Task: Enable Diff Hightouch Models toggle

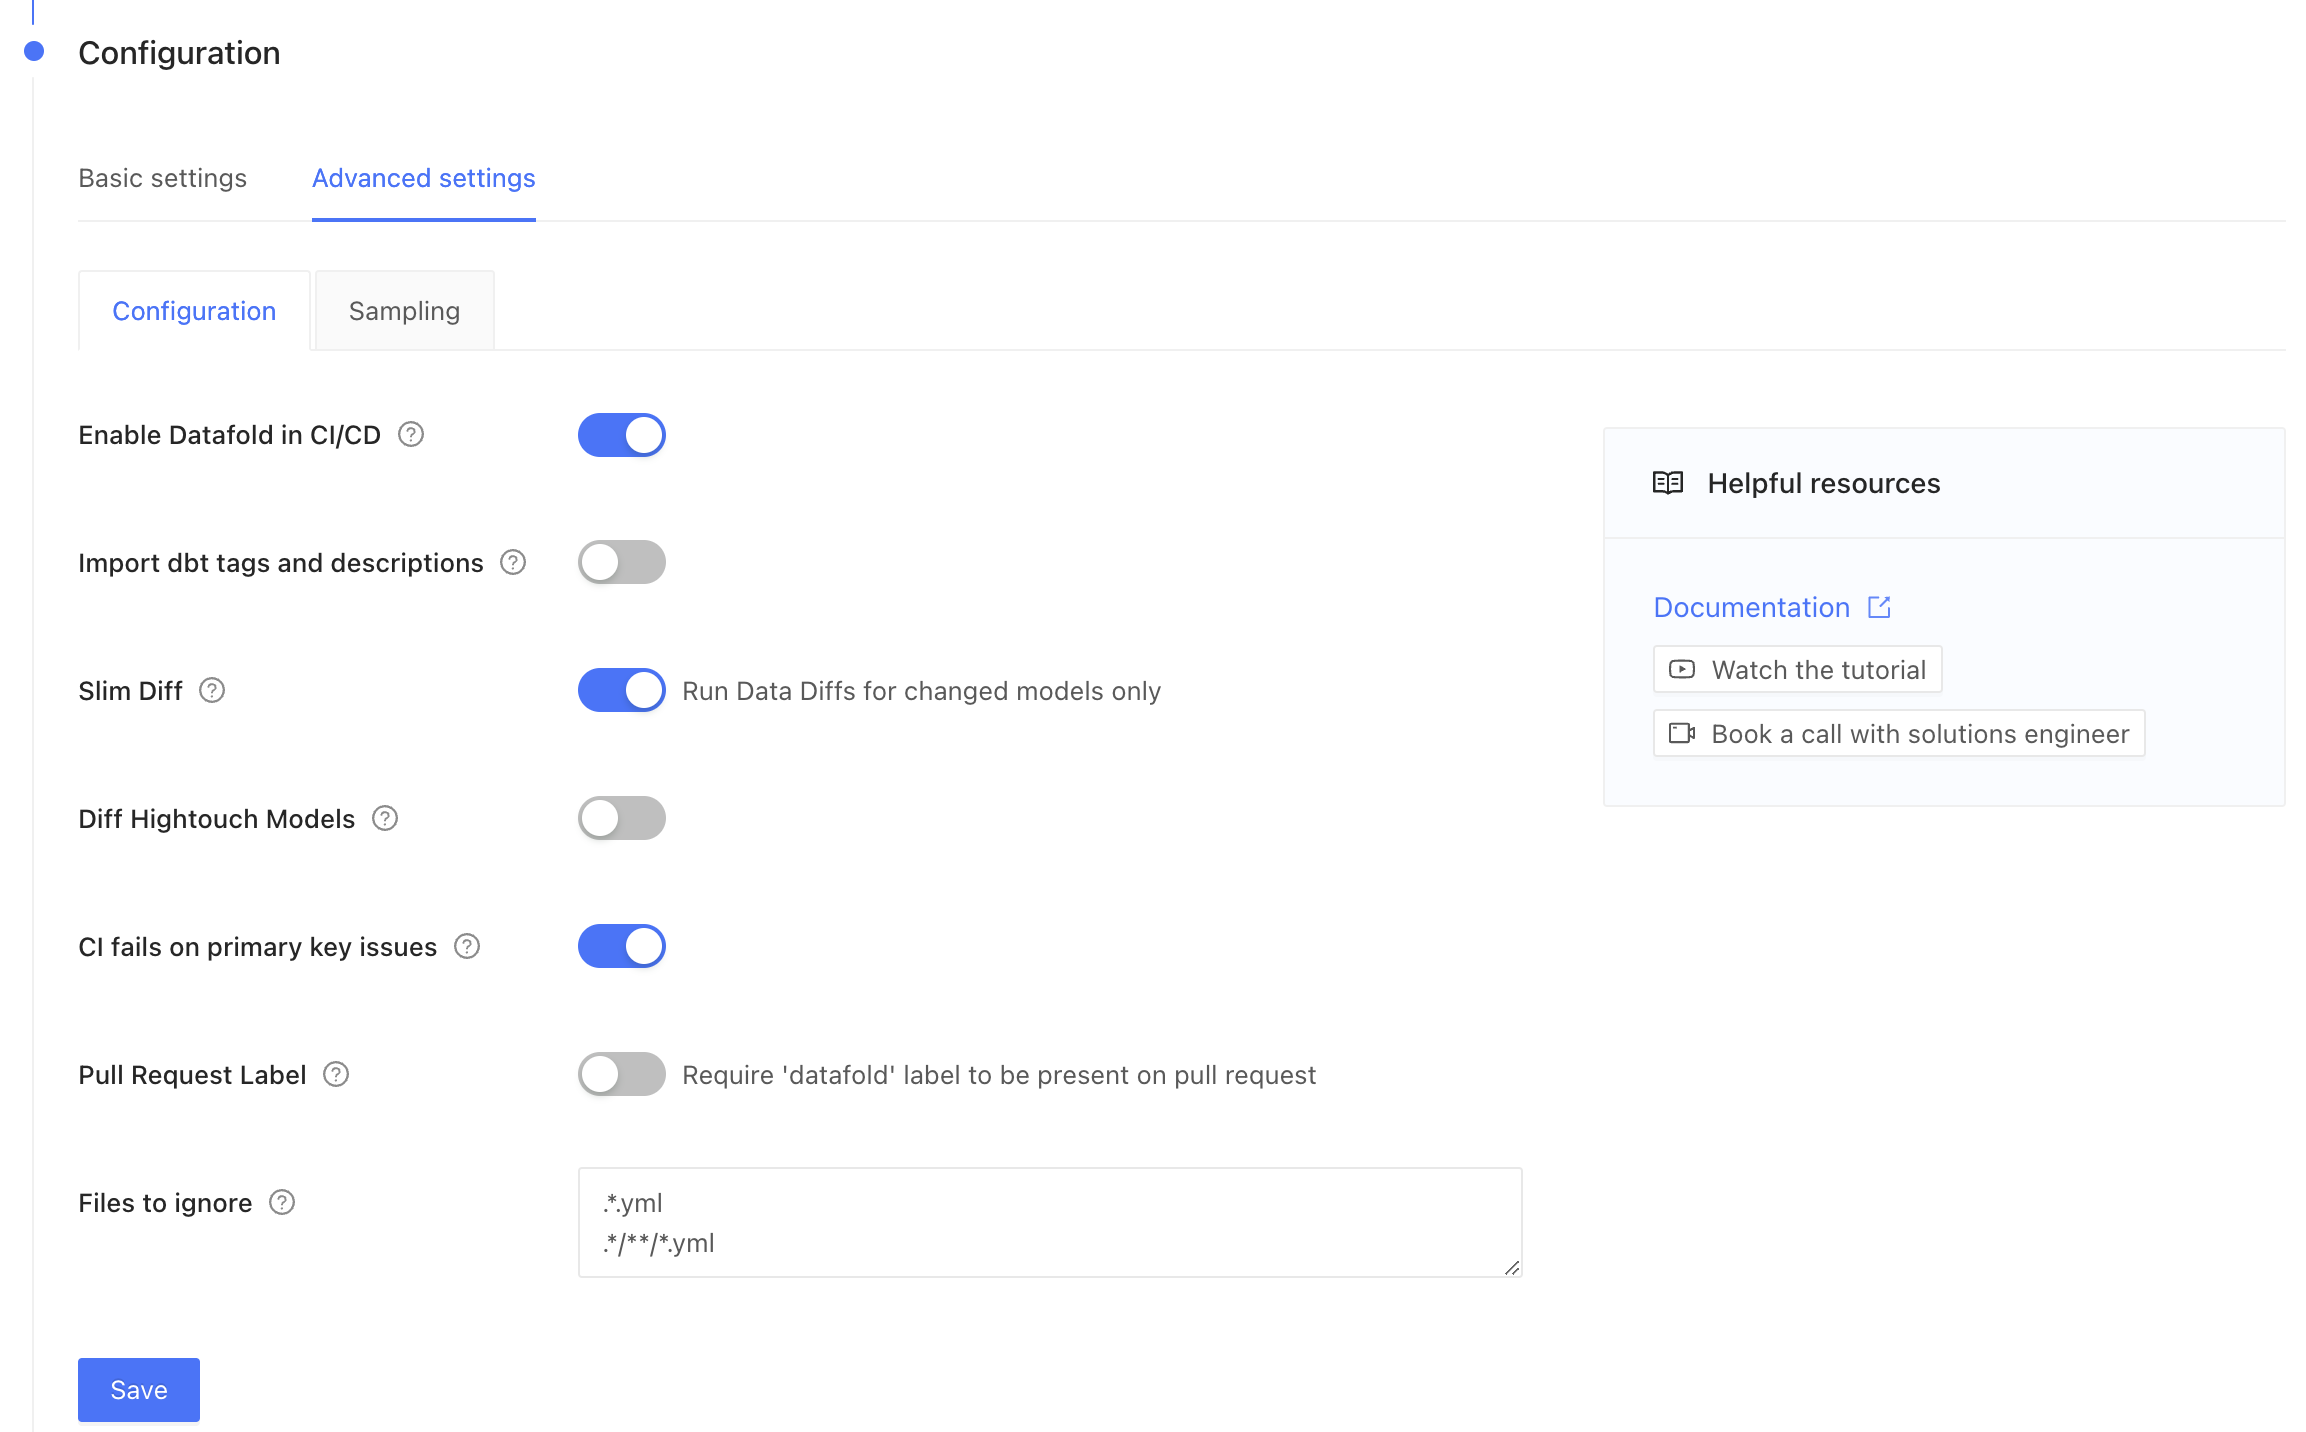Action: click(622, 818)
